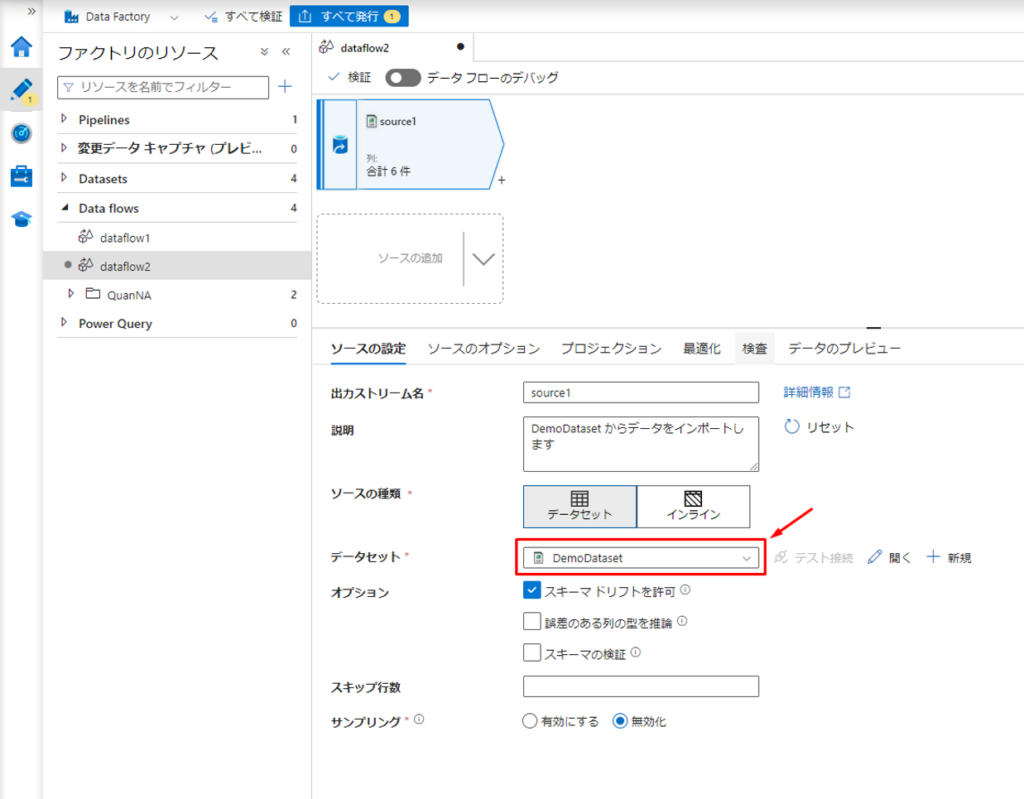Switch to the プロジェクション tab
Screen dimensions: 1024x799
(x=610, y=349)
